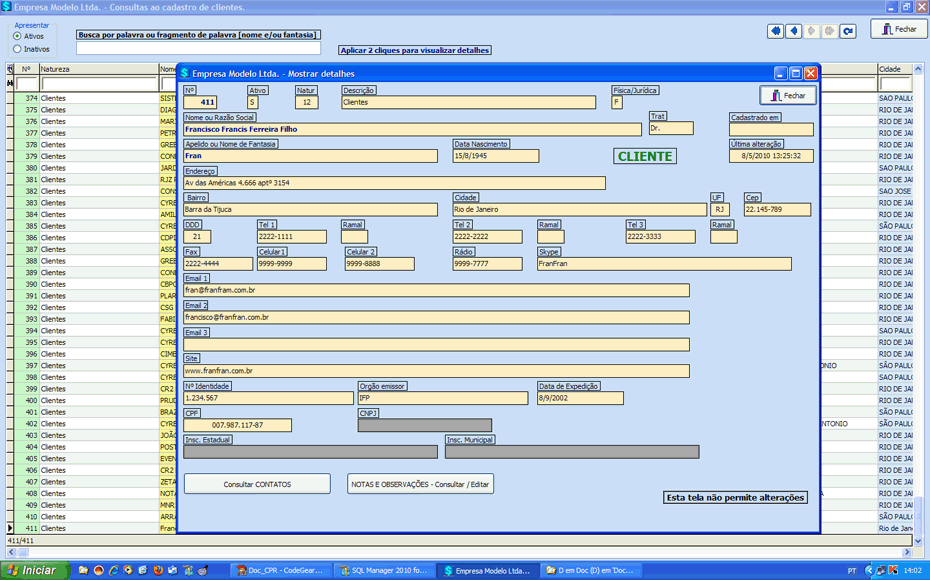Click the disabled last record arrow
The width and height of the screenshot is (930, 580).
(829, 31)
